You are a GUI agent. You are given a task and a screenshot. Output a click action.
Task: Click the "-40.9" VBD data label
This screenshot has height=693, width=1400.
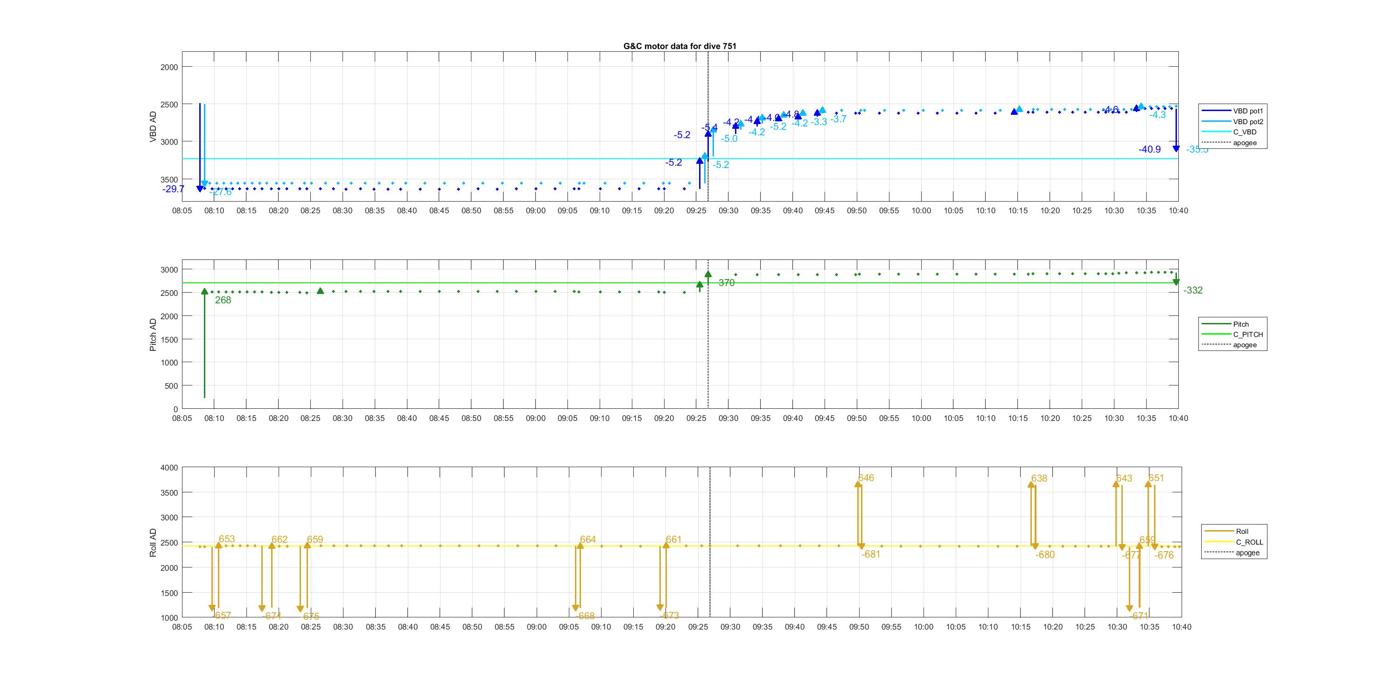click(1150, 150)
